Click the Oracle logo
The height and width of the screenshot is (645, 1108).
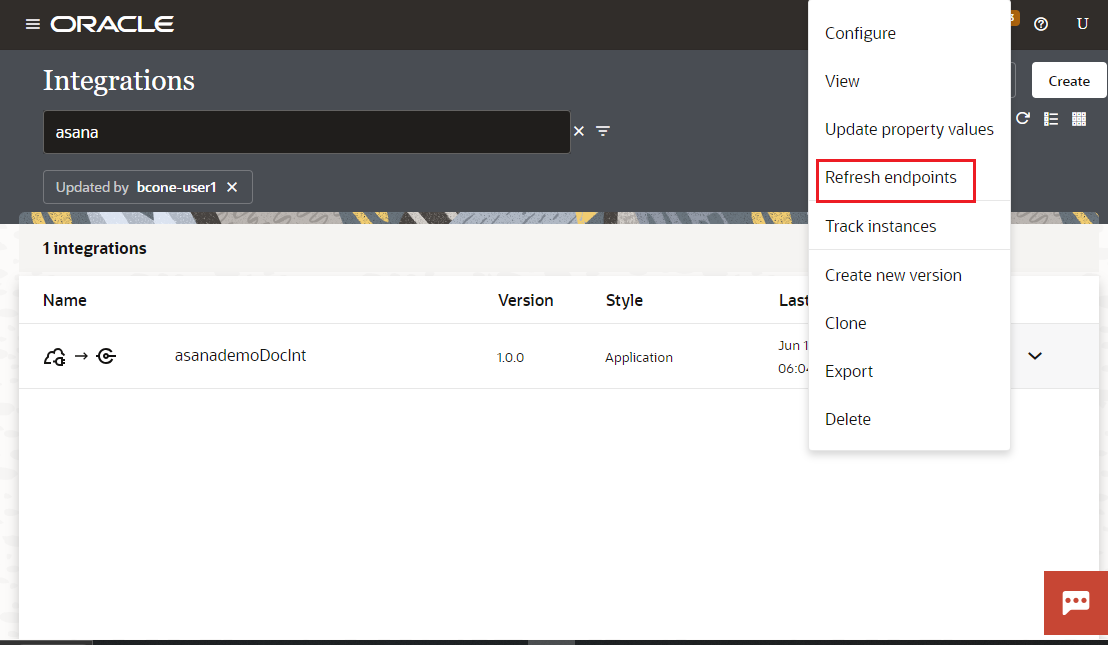pos(112,24)
